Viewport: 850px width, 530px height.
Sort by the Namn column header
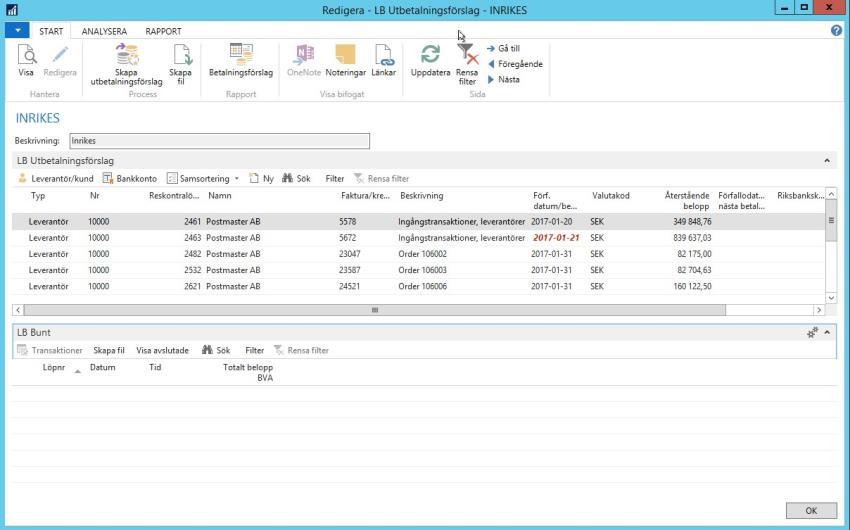pos(220,196)
